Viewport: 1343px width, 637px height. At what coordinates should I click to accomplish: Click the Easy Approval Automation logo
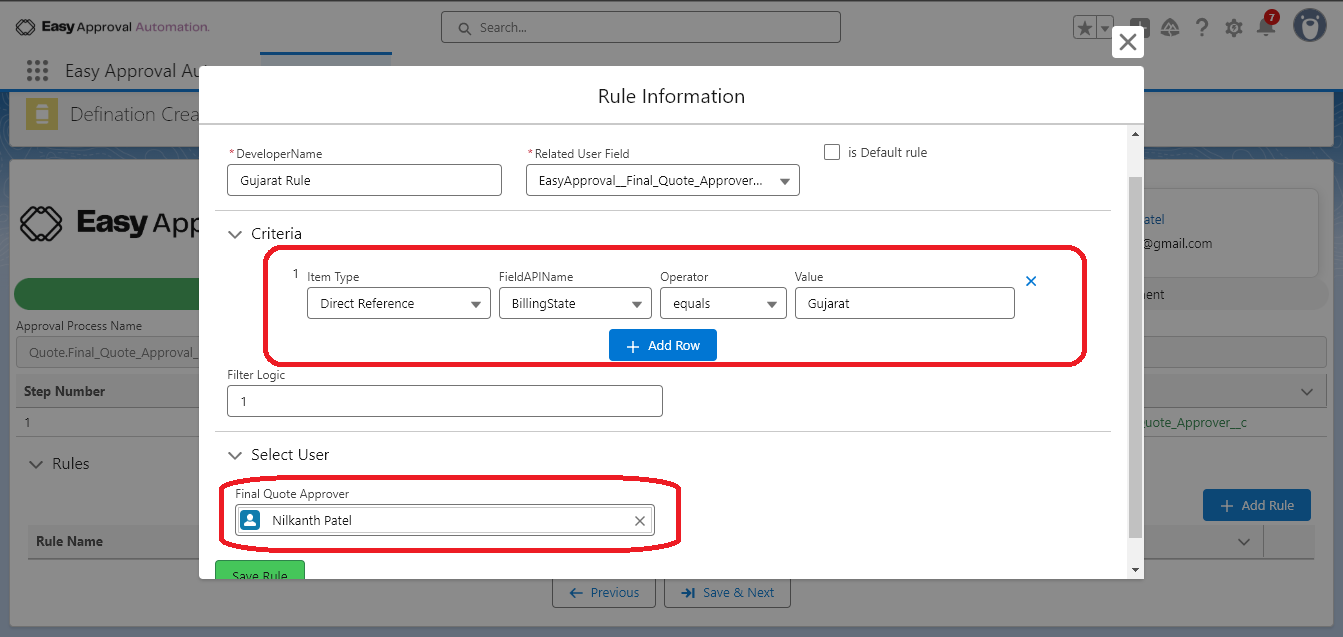click(x=112, y=27)
